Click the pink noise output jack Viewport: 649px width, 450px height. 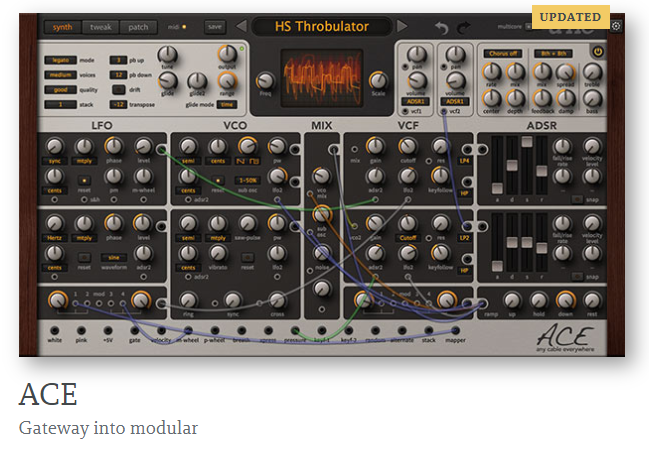tap(81, 330)
